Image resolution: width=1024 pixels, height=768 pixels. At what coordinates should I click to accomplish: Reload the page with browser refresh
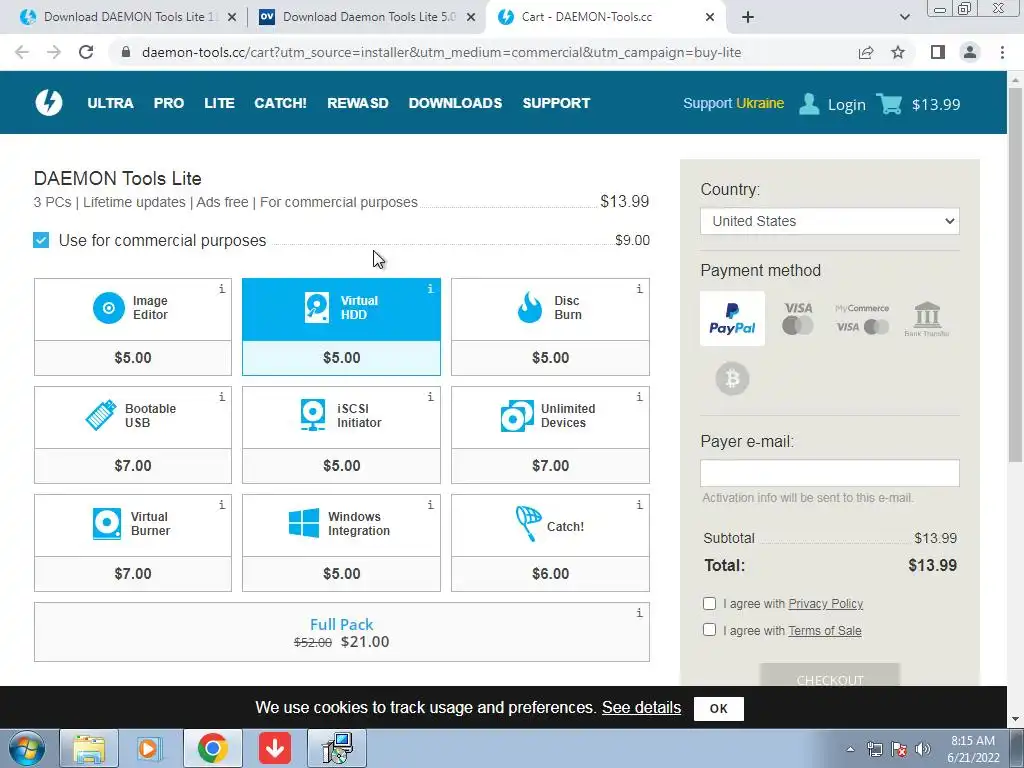[x=86, y=52]
